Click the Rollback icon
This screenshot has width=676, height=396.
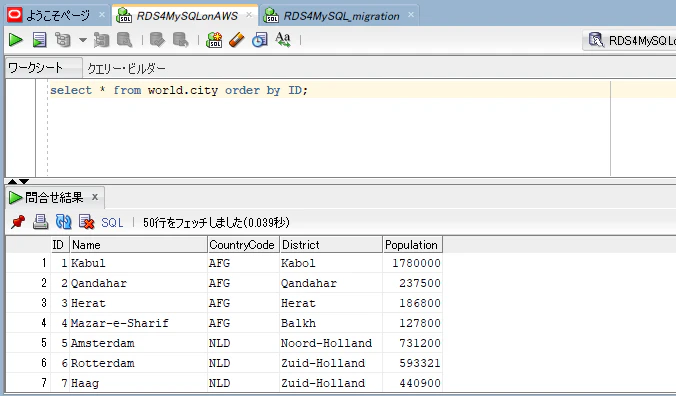(x=181, y=40)
